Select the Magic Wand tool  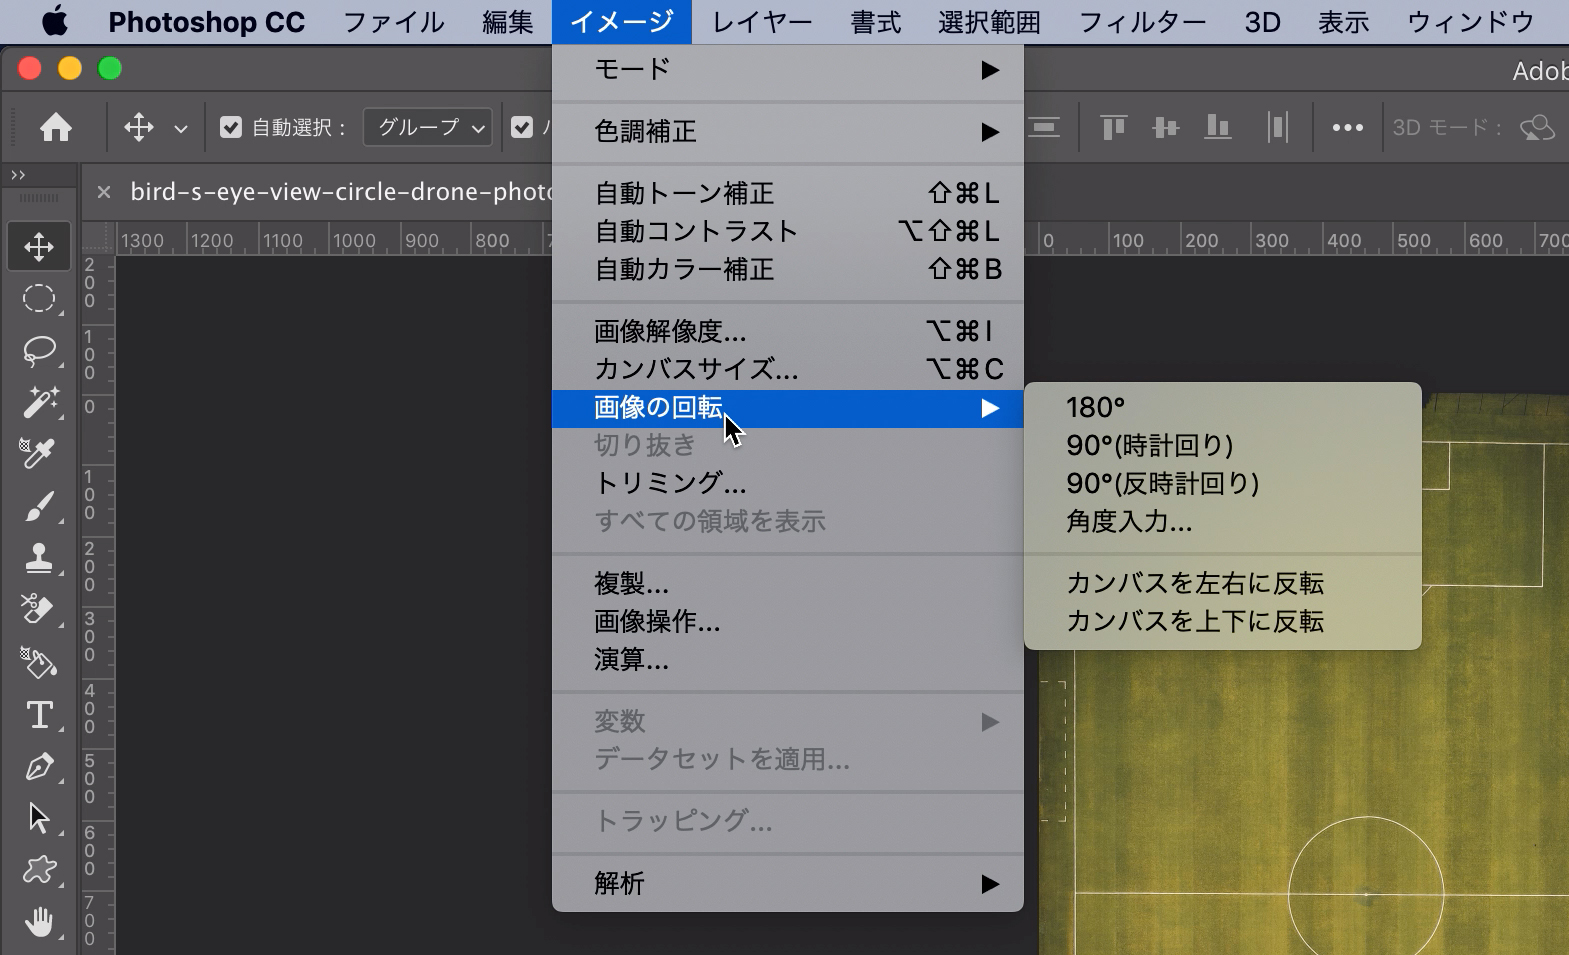coord(39,402)
